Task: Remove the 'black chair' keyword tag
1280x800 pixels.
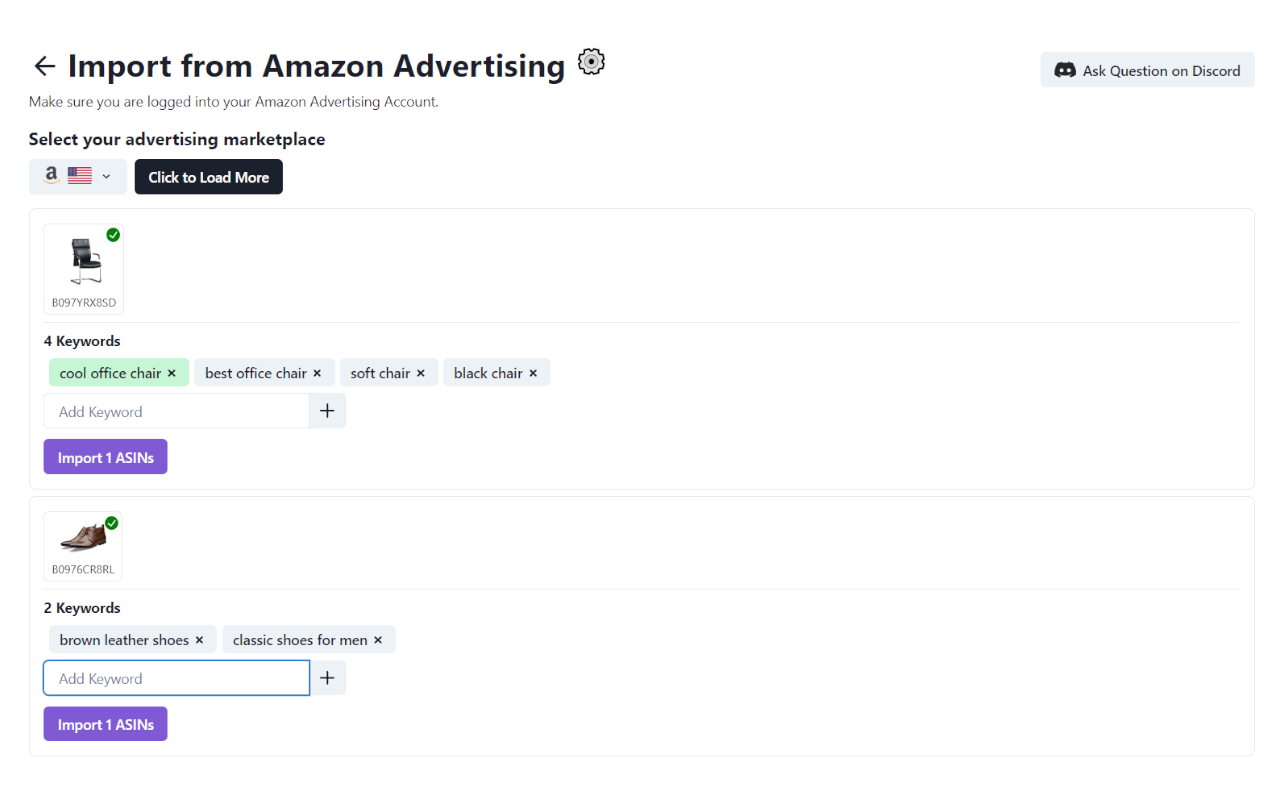Action: click(535, 372)
